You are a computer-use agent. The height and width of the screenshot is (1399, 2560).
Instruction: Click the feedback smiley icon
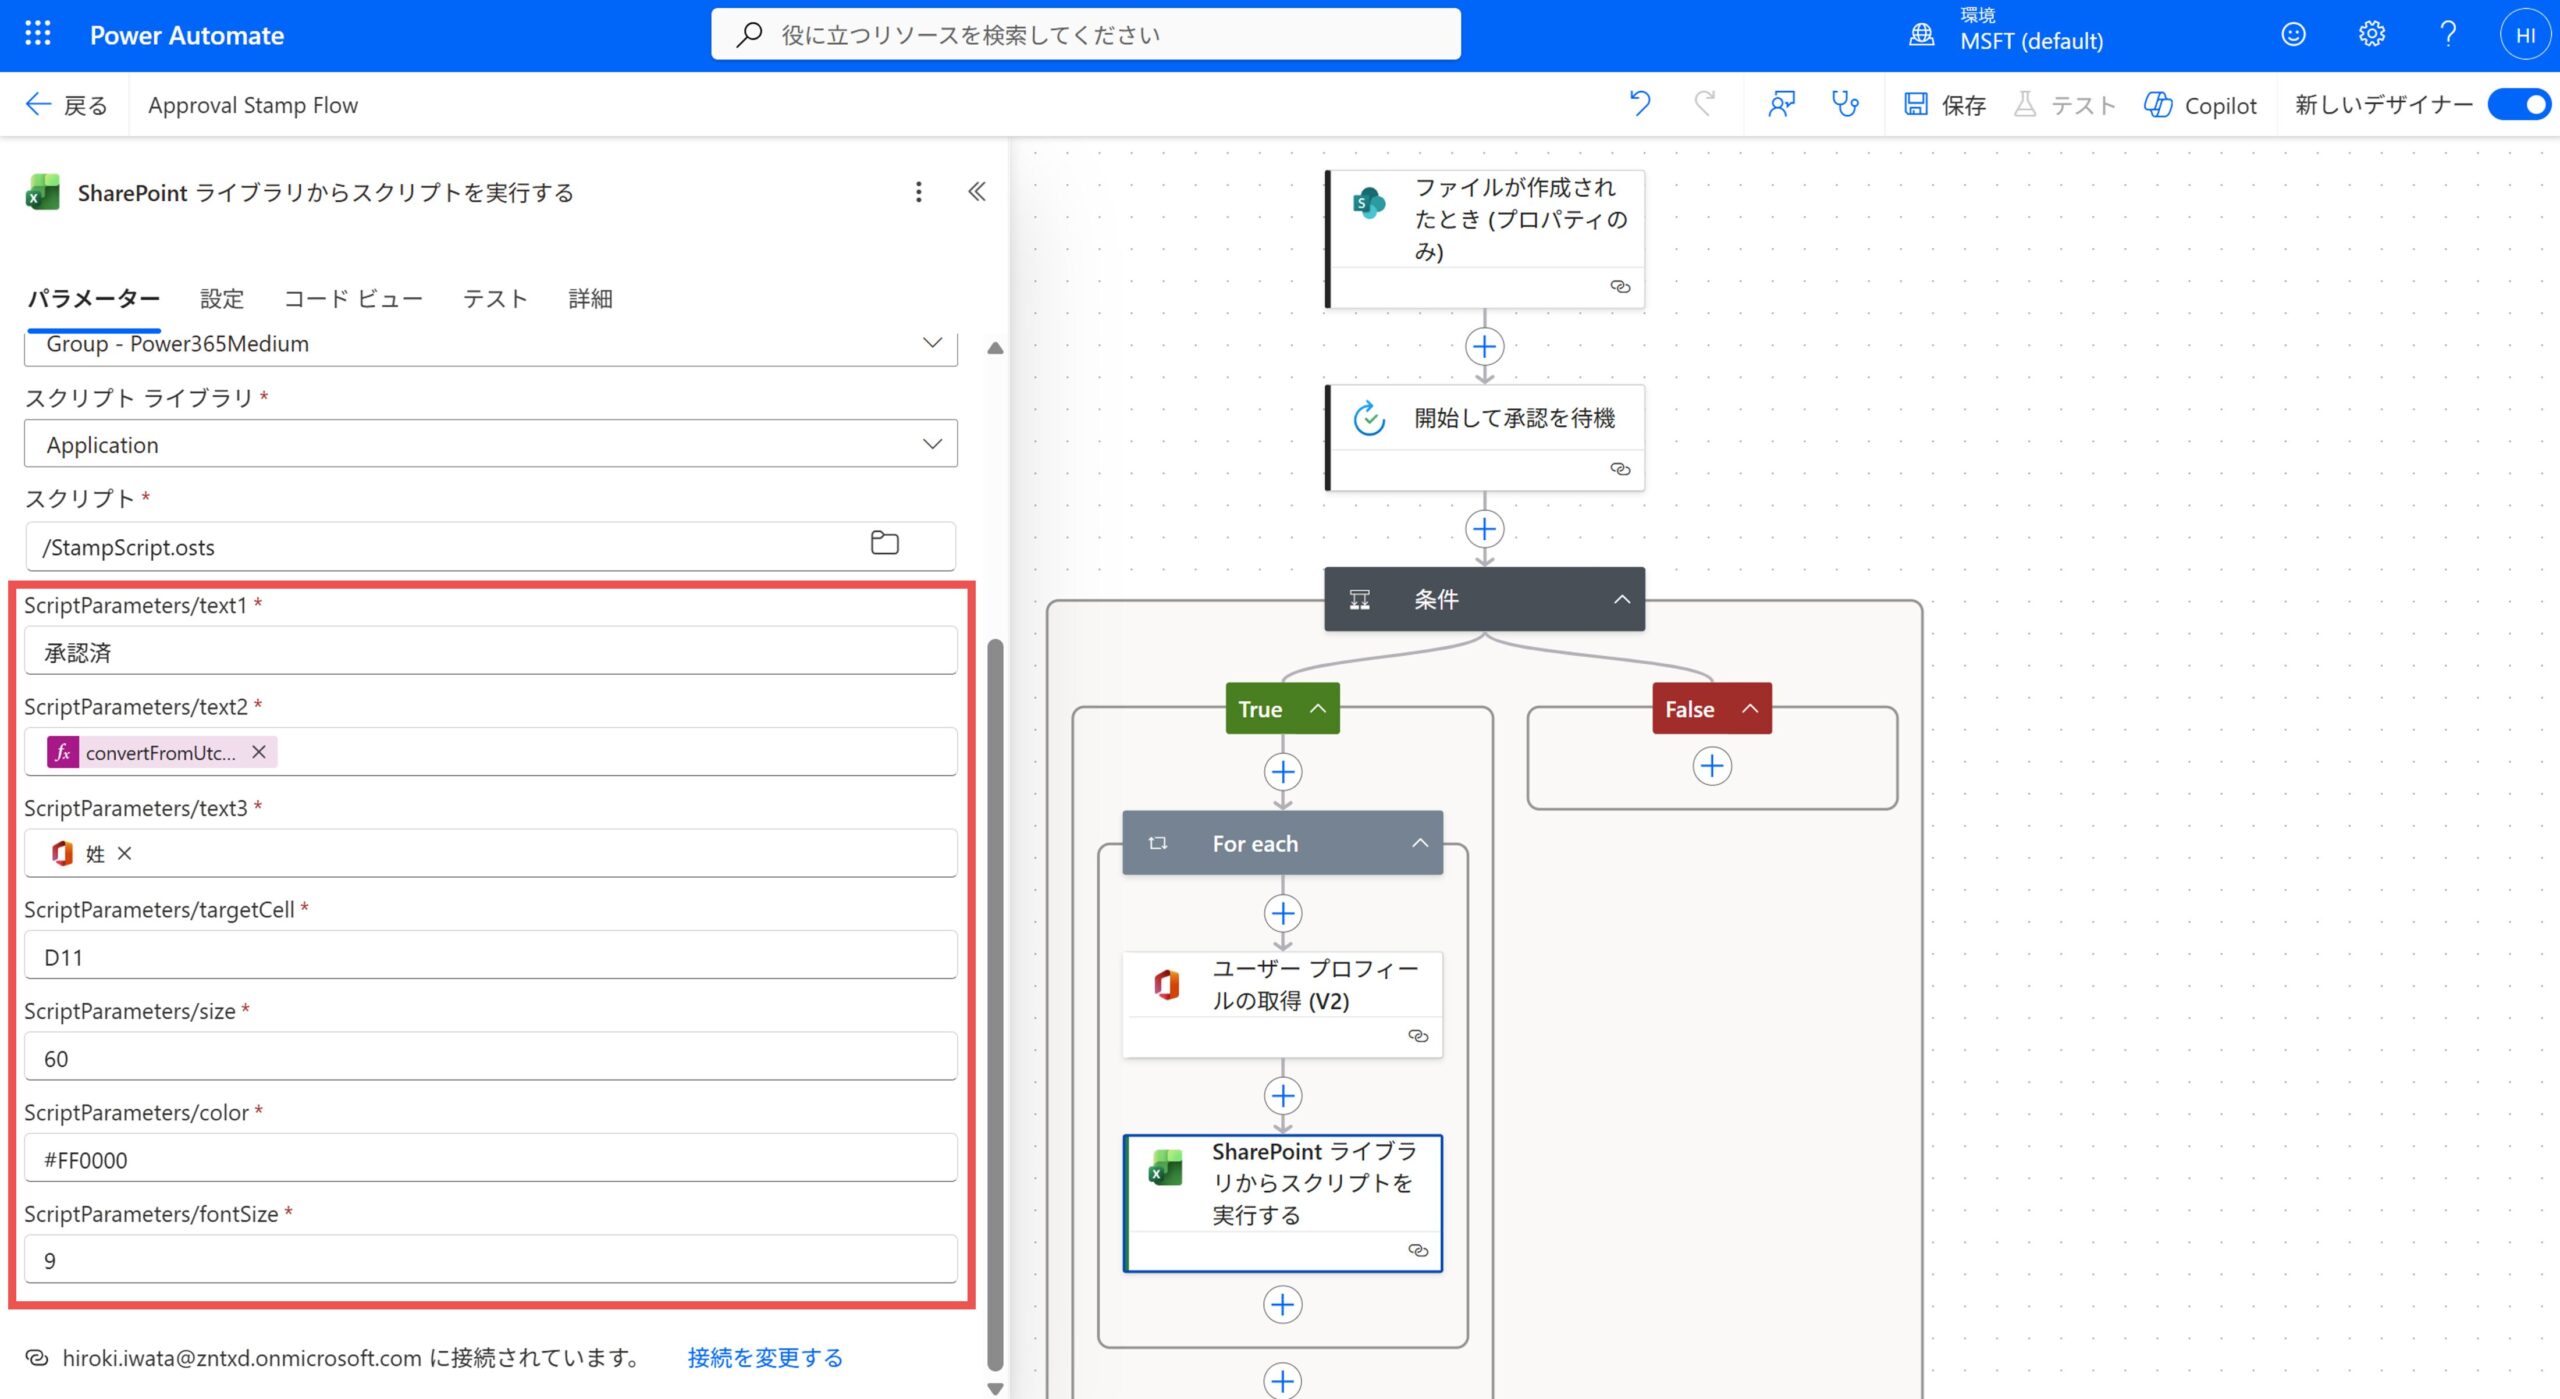click(2293, 33)
